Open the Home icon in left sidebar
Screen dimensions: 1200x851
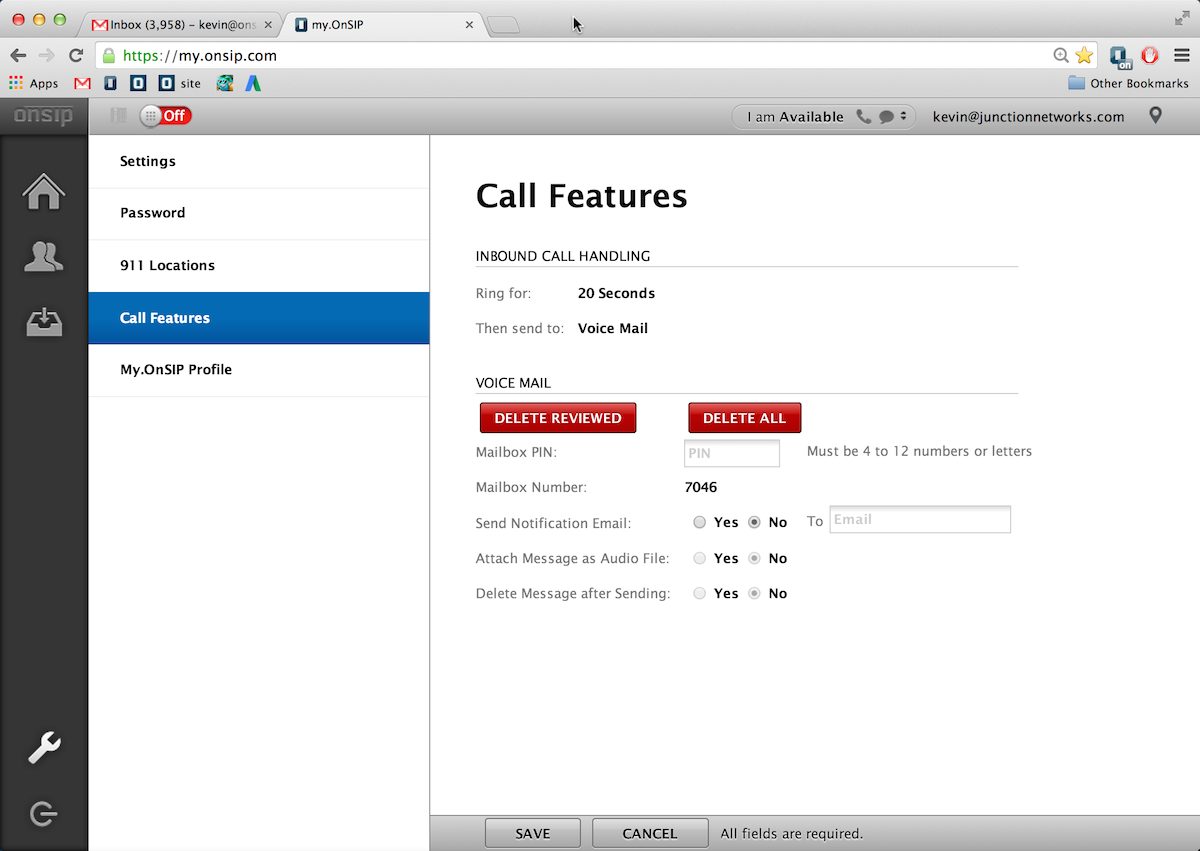coord(44,192)
